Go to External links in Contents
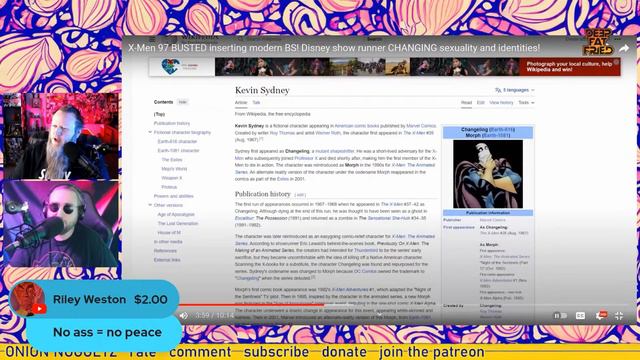640x360 pixels. (x=167, y=260)
